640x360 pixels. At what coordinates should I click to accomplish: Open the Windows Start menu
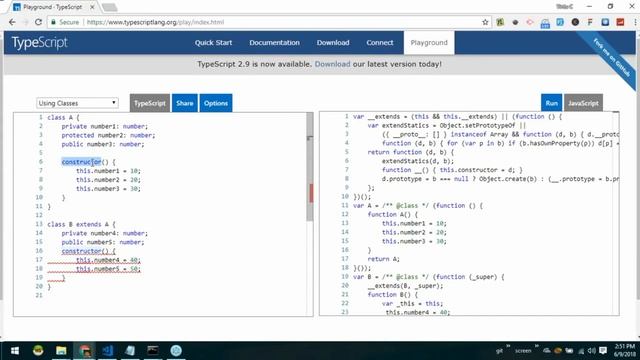(x=15, y=351)
